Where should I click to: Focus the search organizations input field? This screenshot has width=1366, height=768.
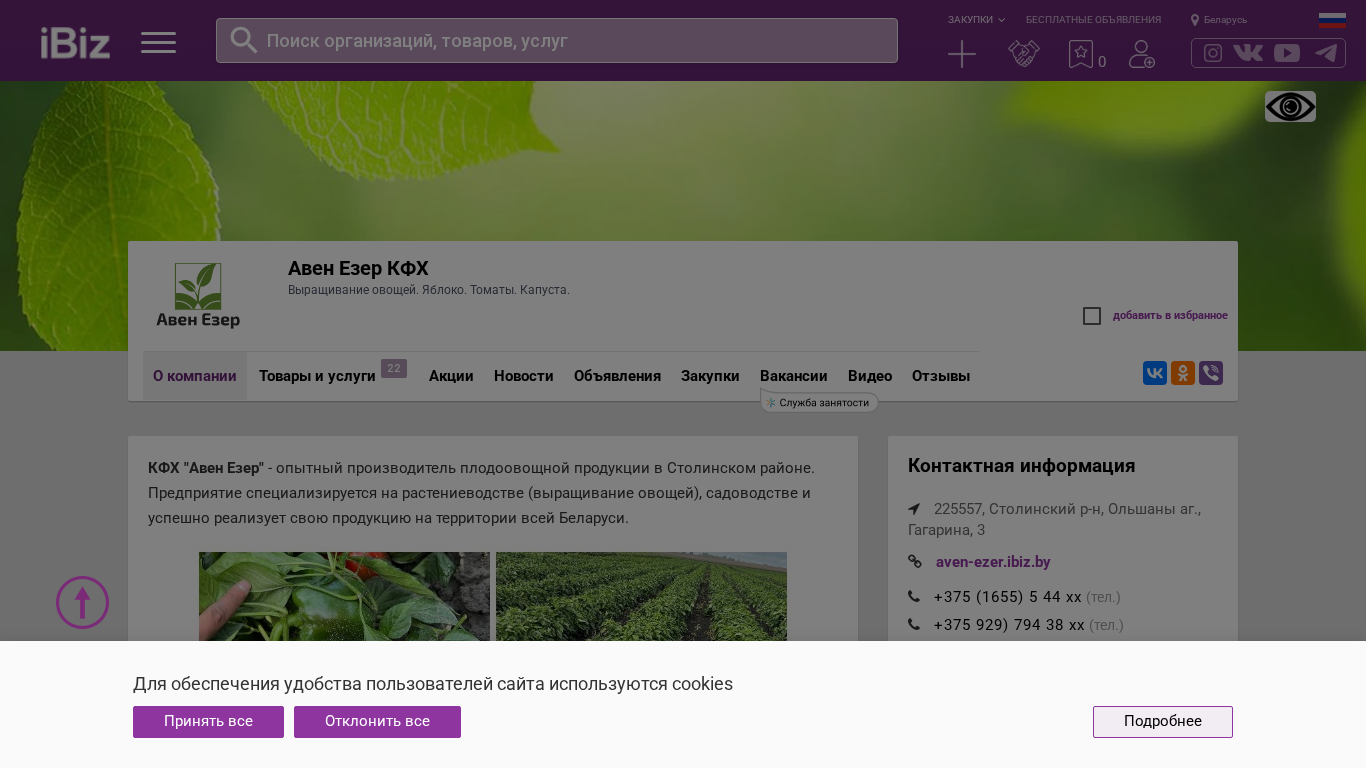[x=557, y=40]
